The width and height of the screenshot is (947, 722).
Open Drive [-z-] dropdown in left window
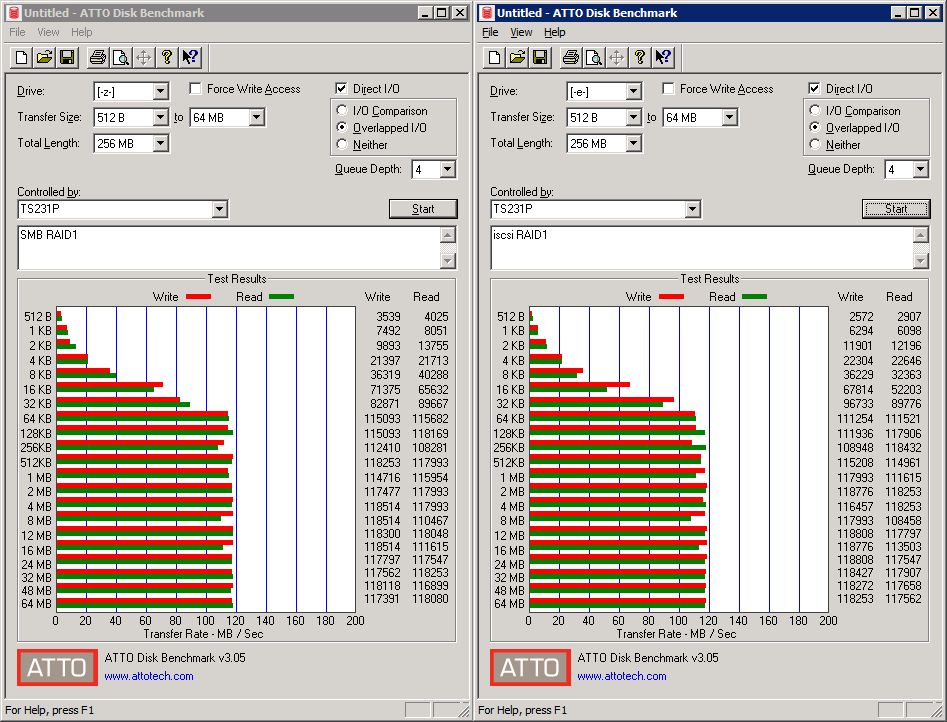point(160,91)
